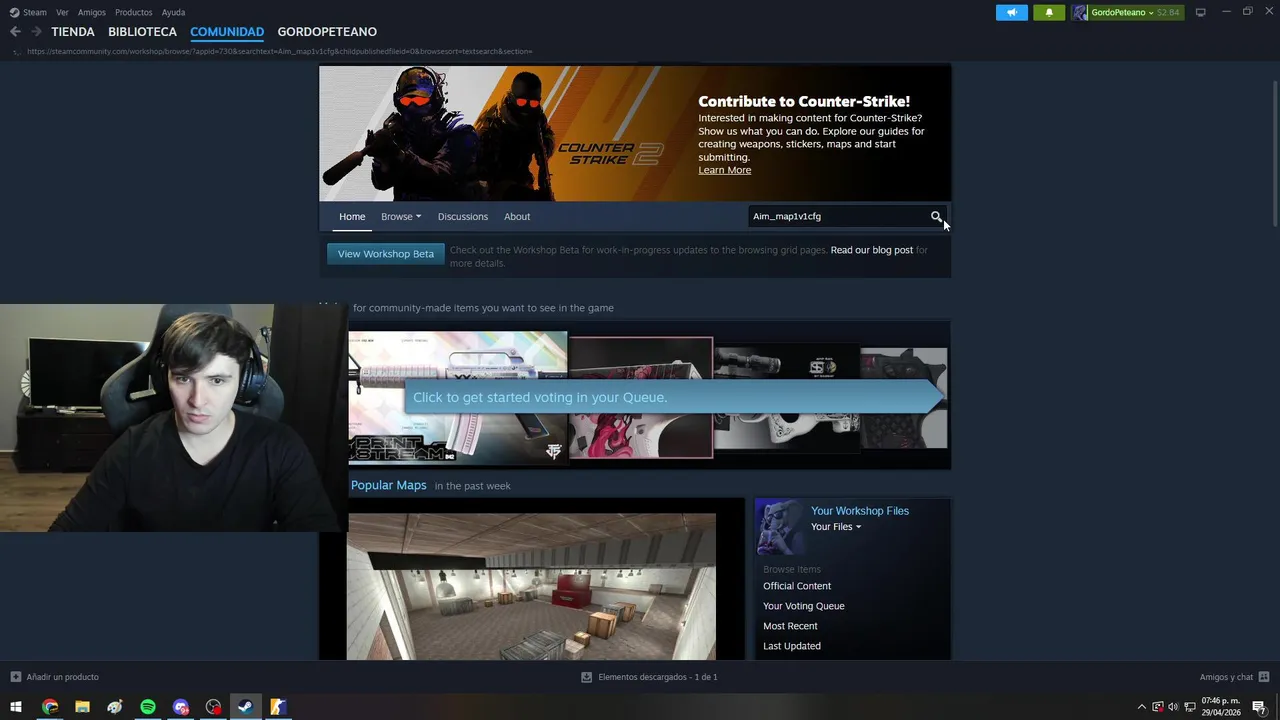
Task: Click the Steam forward navigation arrow
Action: (36, 32)
